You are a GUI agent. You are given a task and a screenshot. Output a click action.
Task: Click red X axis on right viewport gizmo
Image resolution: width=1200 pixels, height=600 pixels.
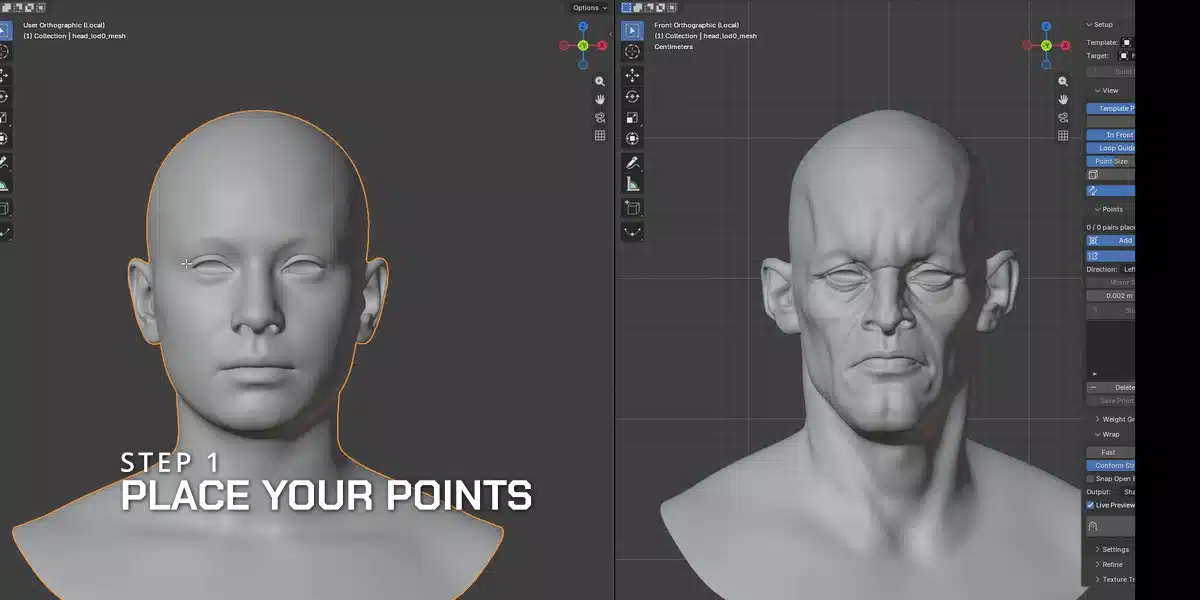pos(1066,45)
